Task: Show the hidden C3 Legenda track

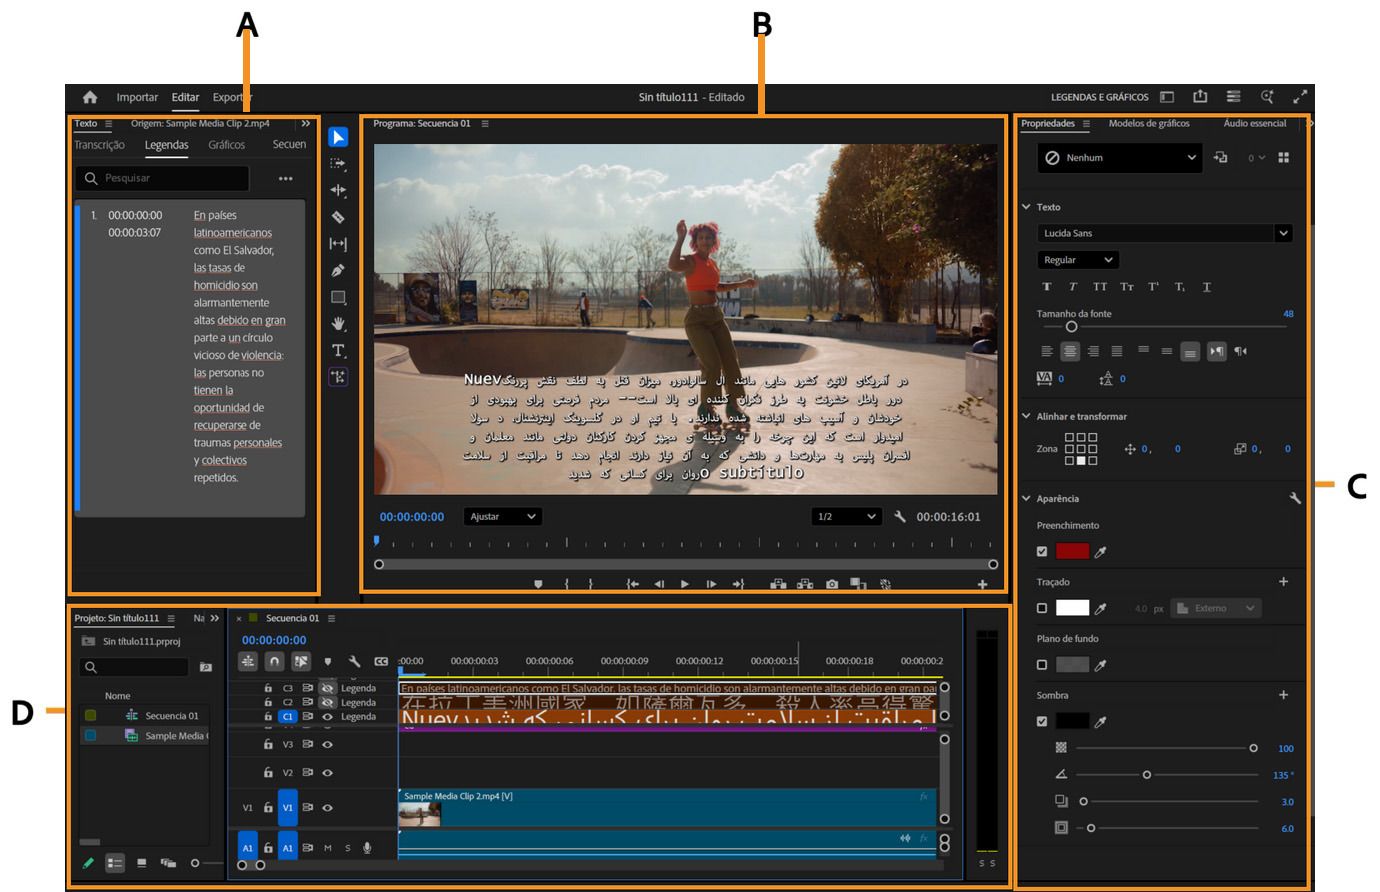Action: pos(328,687)
